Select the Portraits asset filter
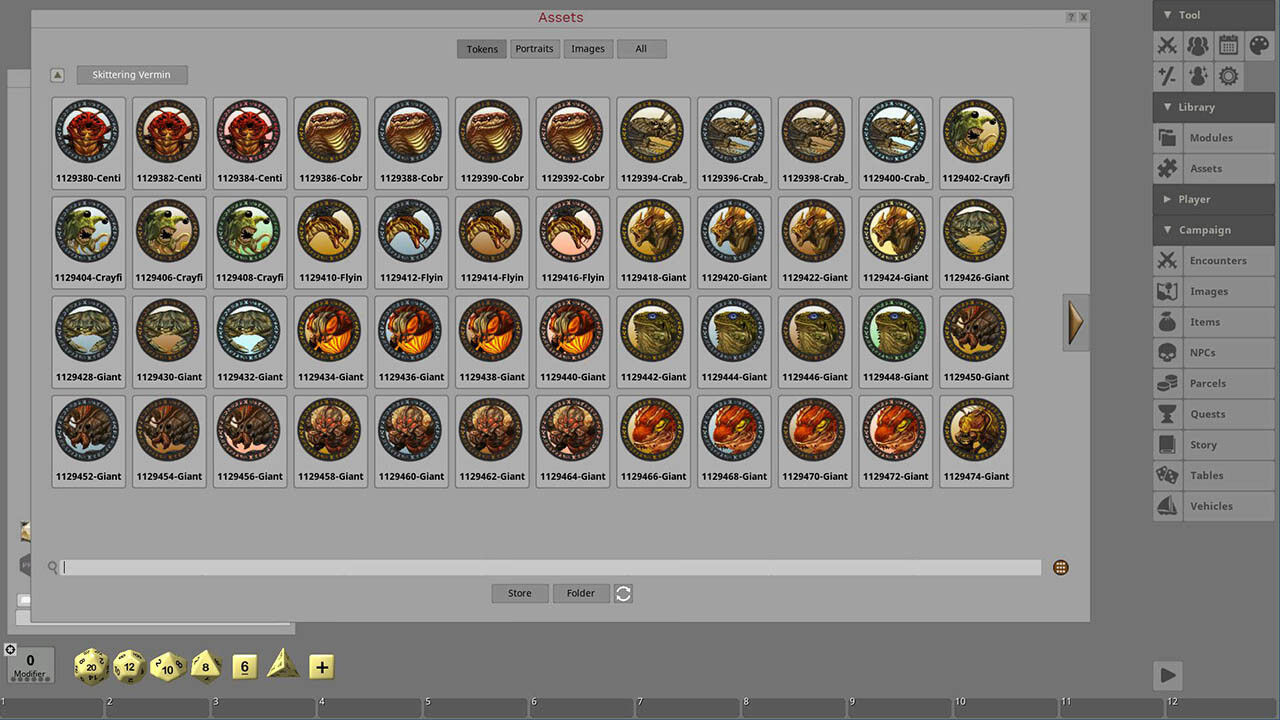 (534, 48)
